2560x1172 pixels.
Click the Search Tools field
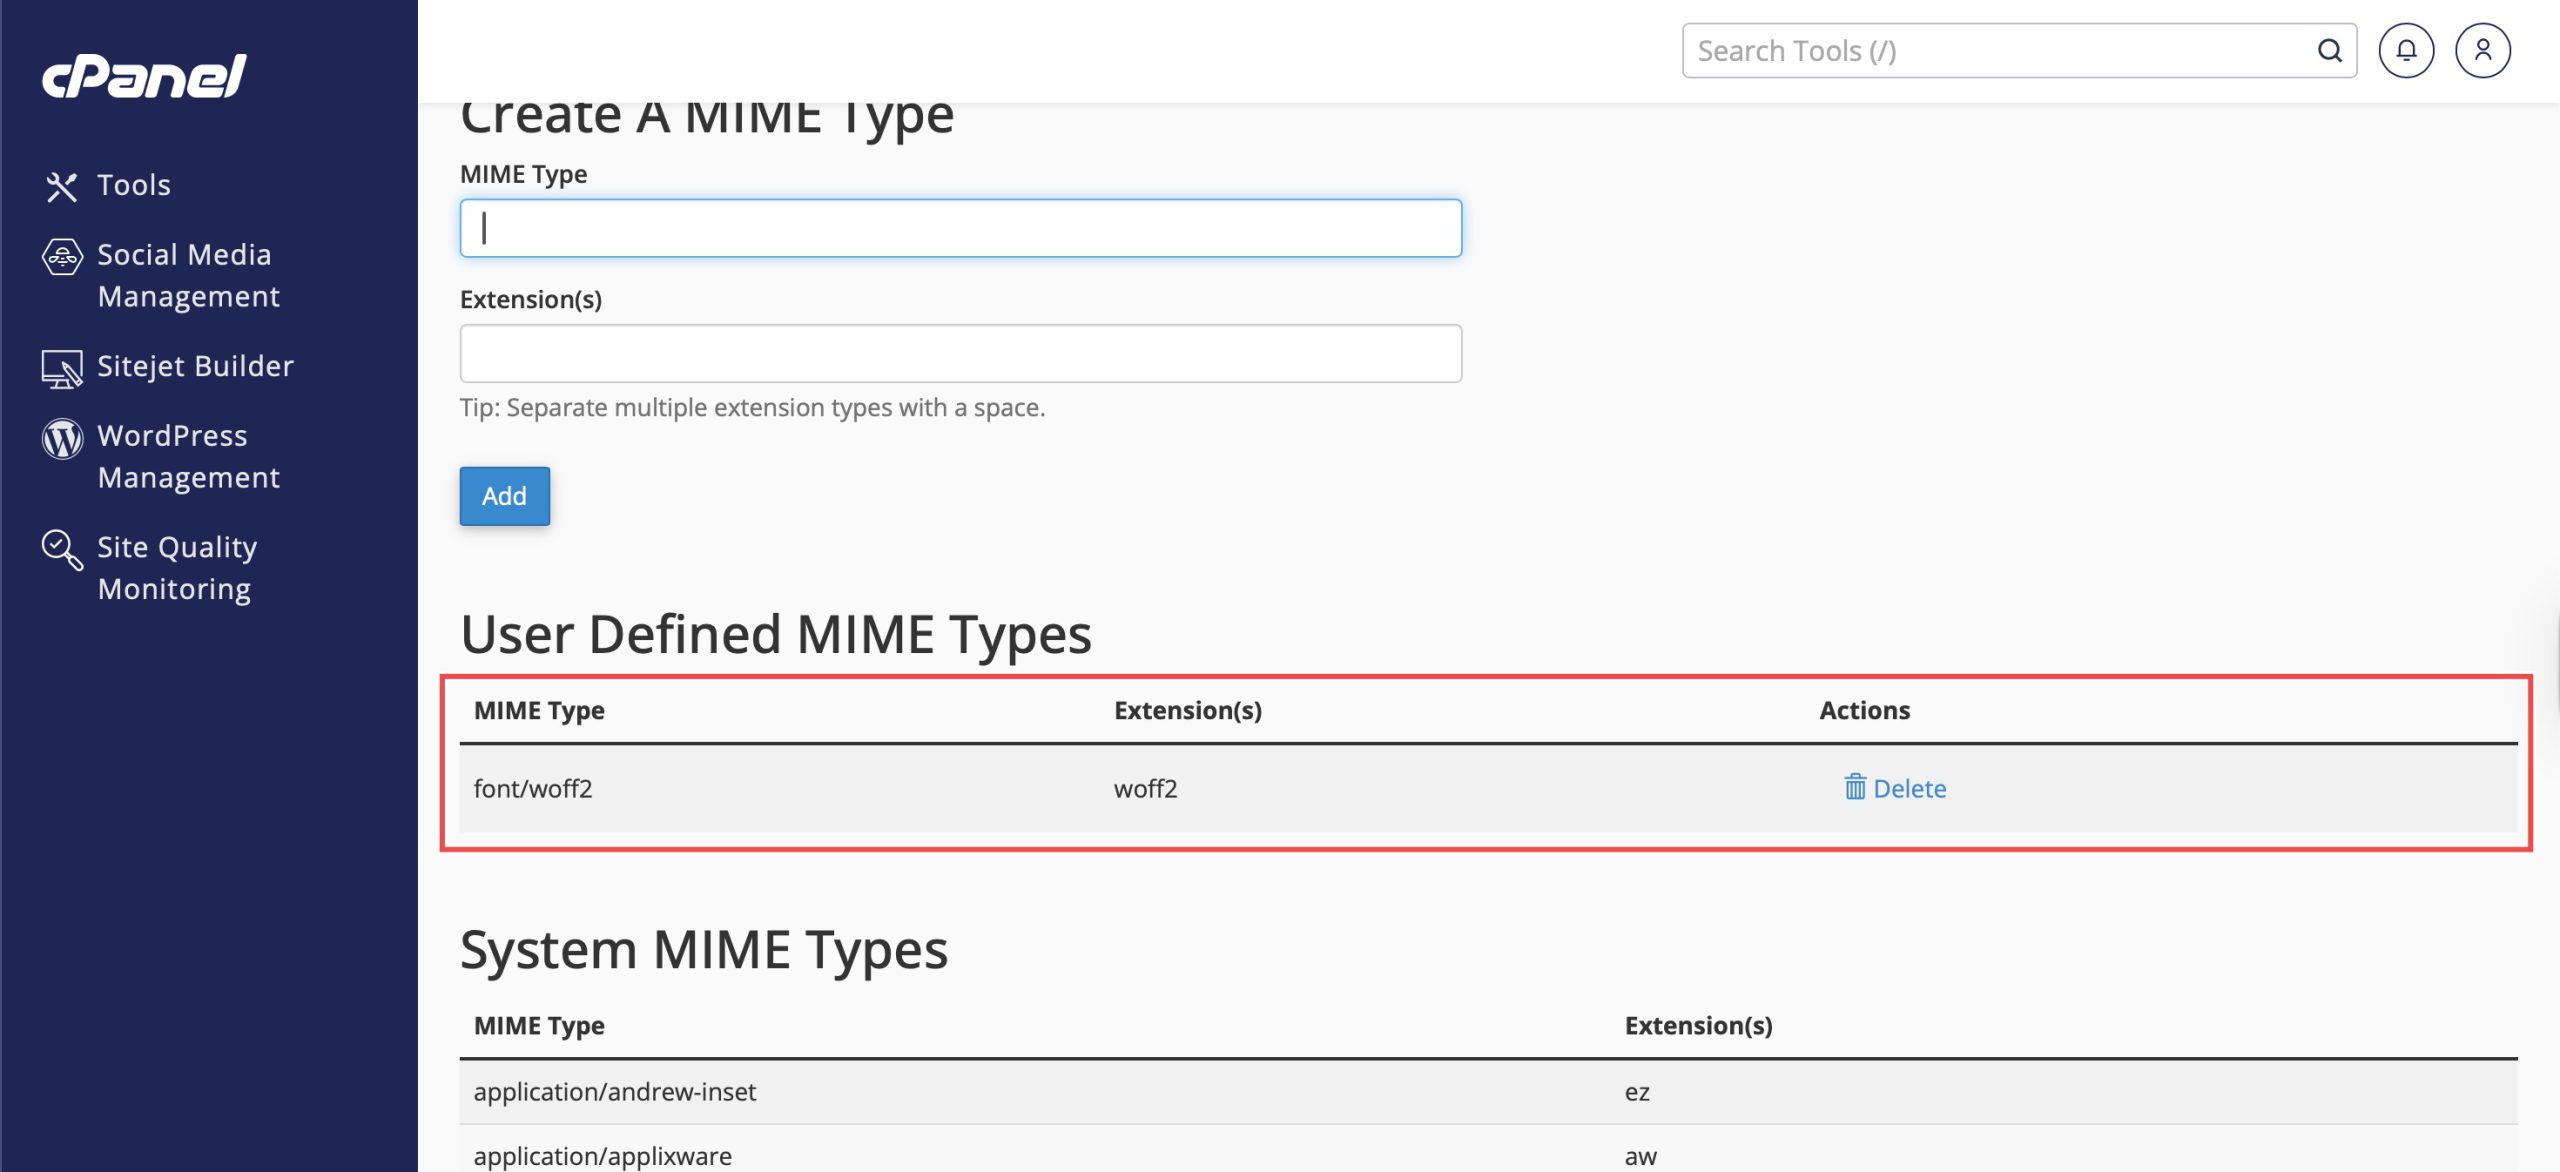click(2000, 51)
